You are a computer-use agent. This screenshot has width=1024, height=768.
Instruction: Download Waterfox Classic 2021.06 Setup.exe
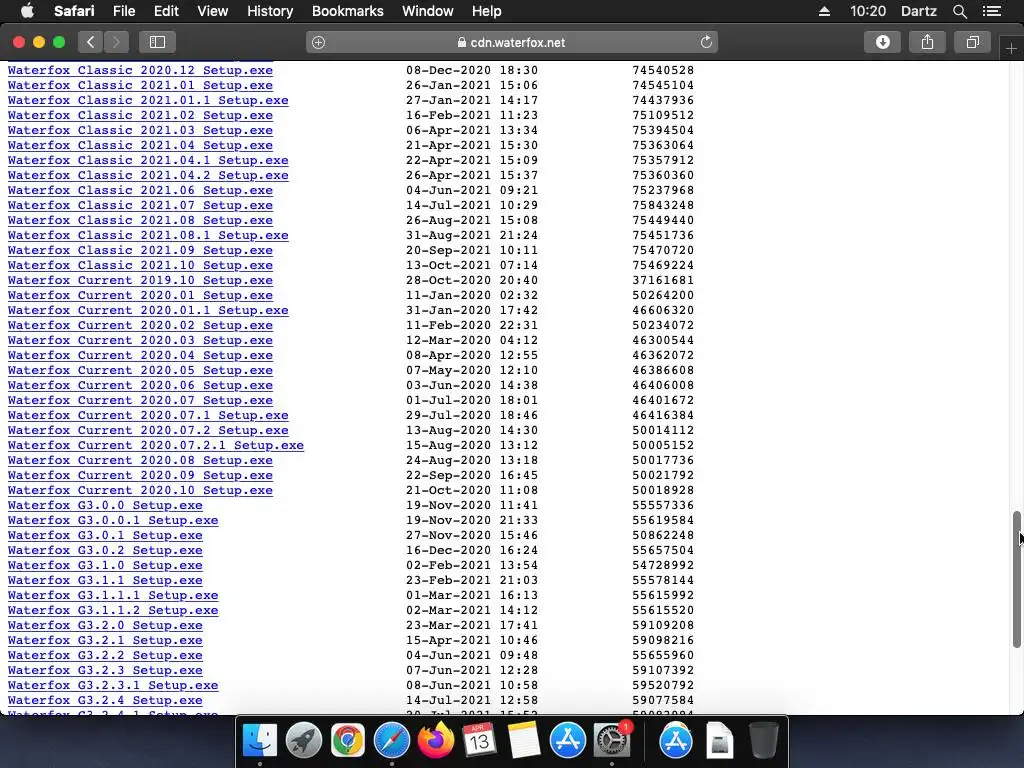pyautogui.click(x=140, y=190)
